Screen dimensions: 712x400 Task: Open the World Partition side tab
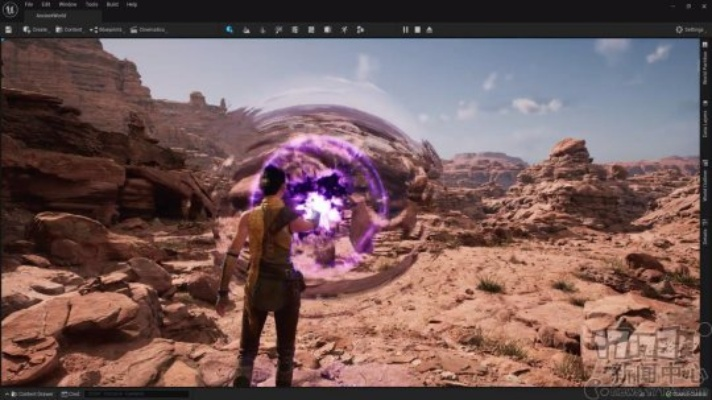coord(705,64)
